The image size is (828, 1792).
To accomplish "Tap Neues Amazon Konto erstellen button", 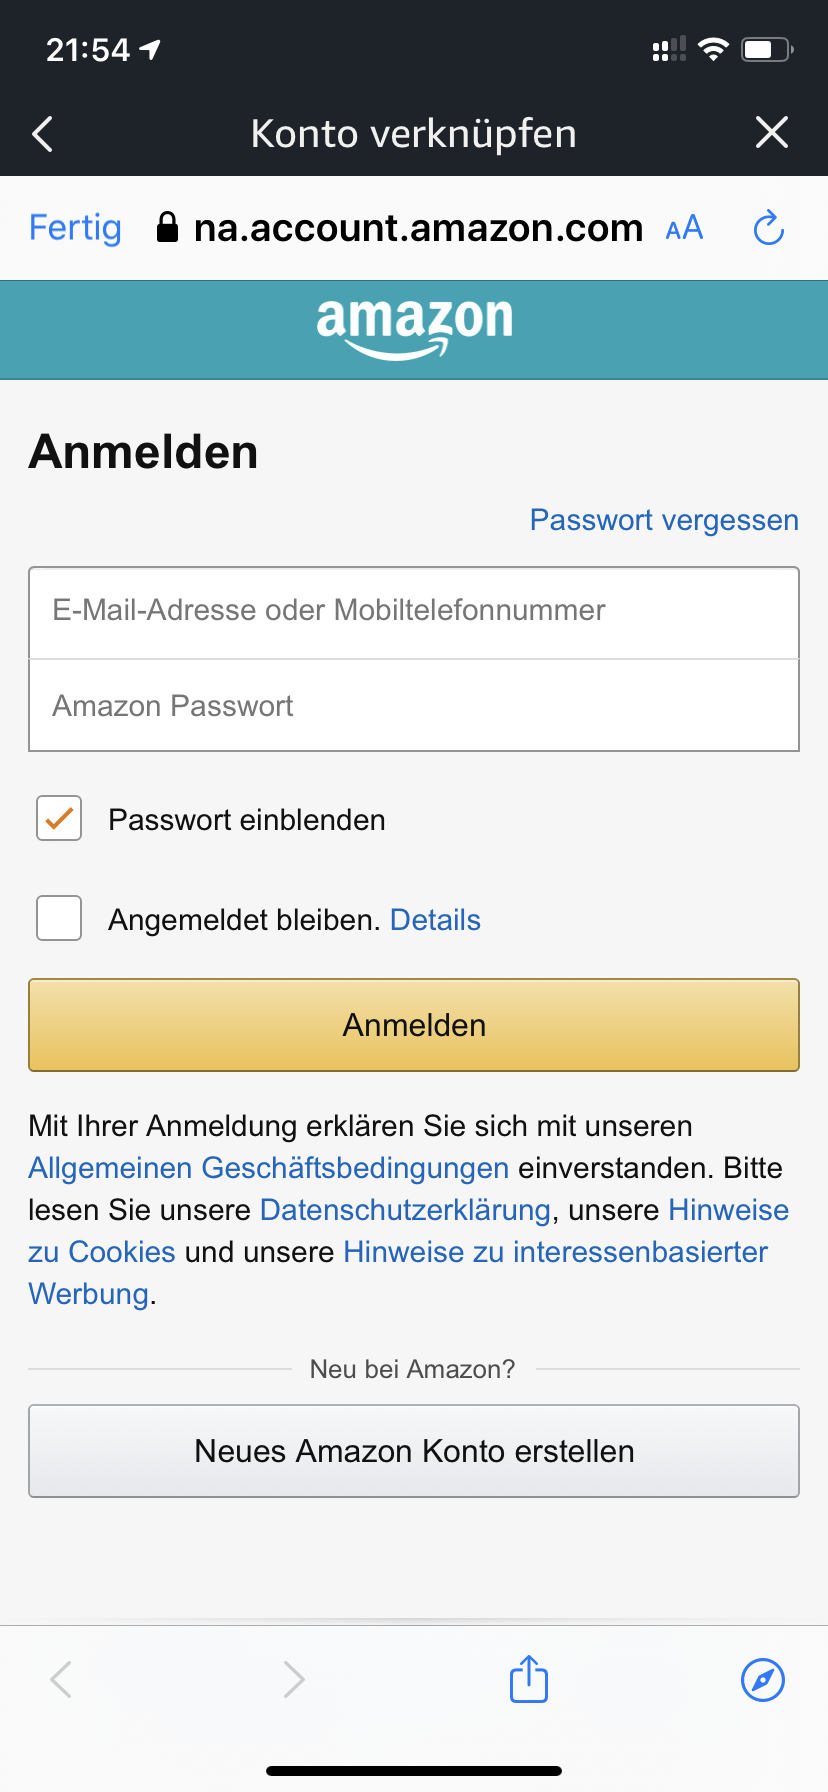I will pos(414,1451).
